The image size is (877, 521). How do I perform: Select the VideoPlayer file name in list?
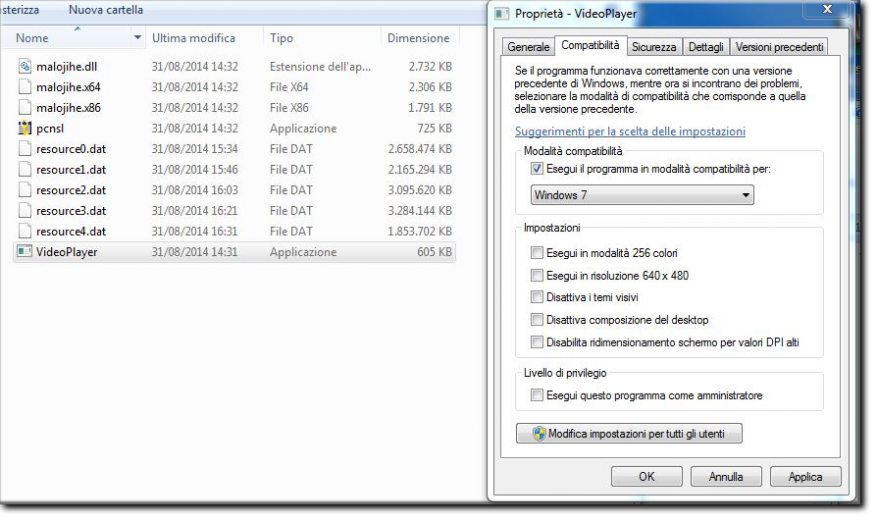pyautogui.click(x=67, y=253)
